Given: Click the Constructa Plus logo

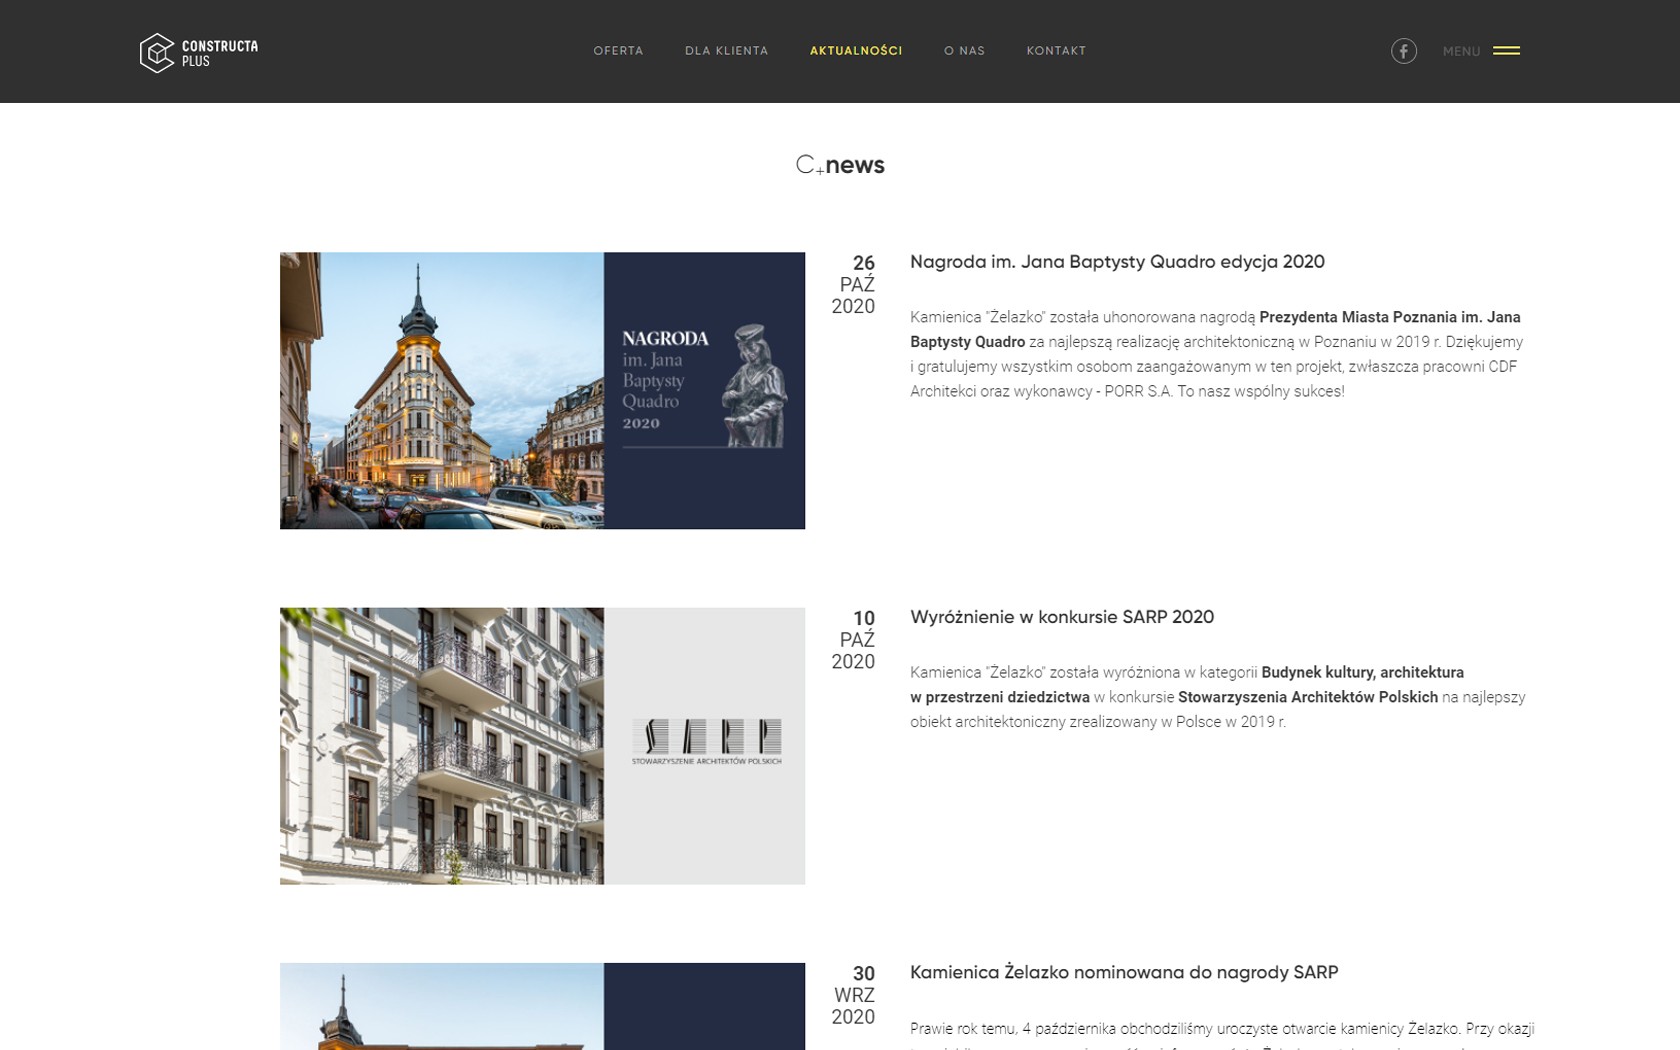Looking at the screenshot, I should click(198, 52).
